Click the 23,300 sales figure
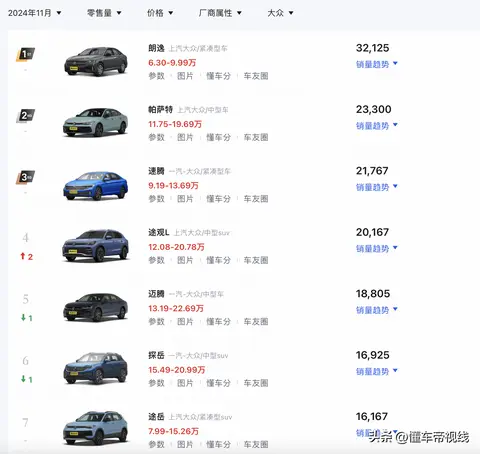480x454 pixels. (374, 109)
